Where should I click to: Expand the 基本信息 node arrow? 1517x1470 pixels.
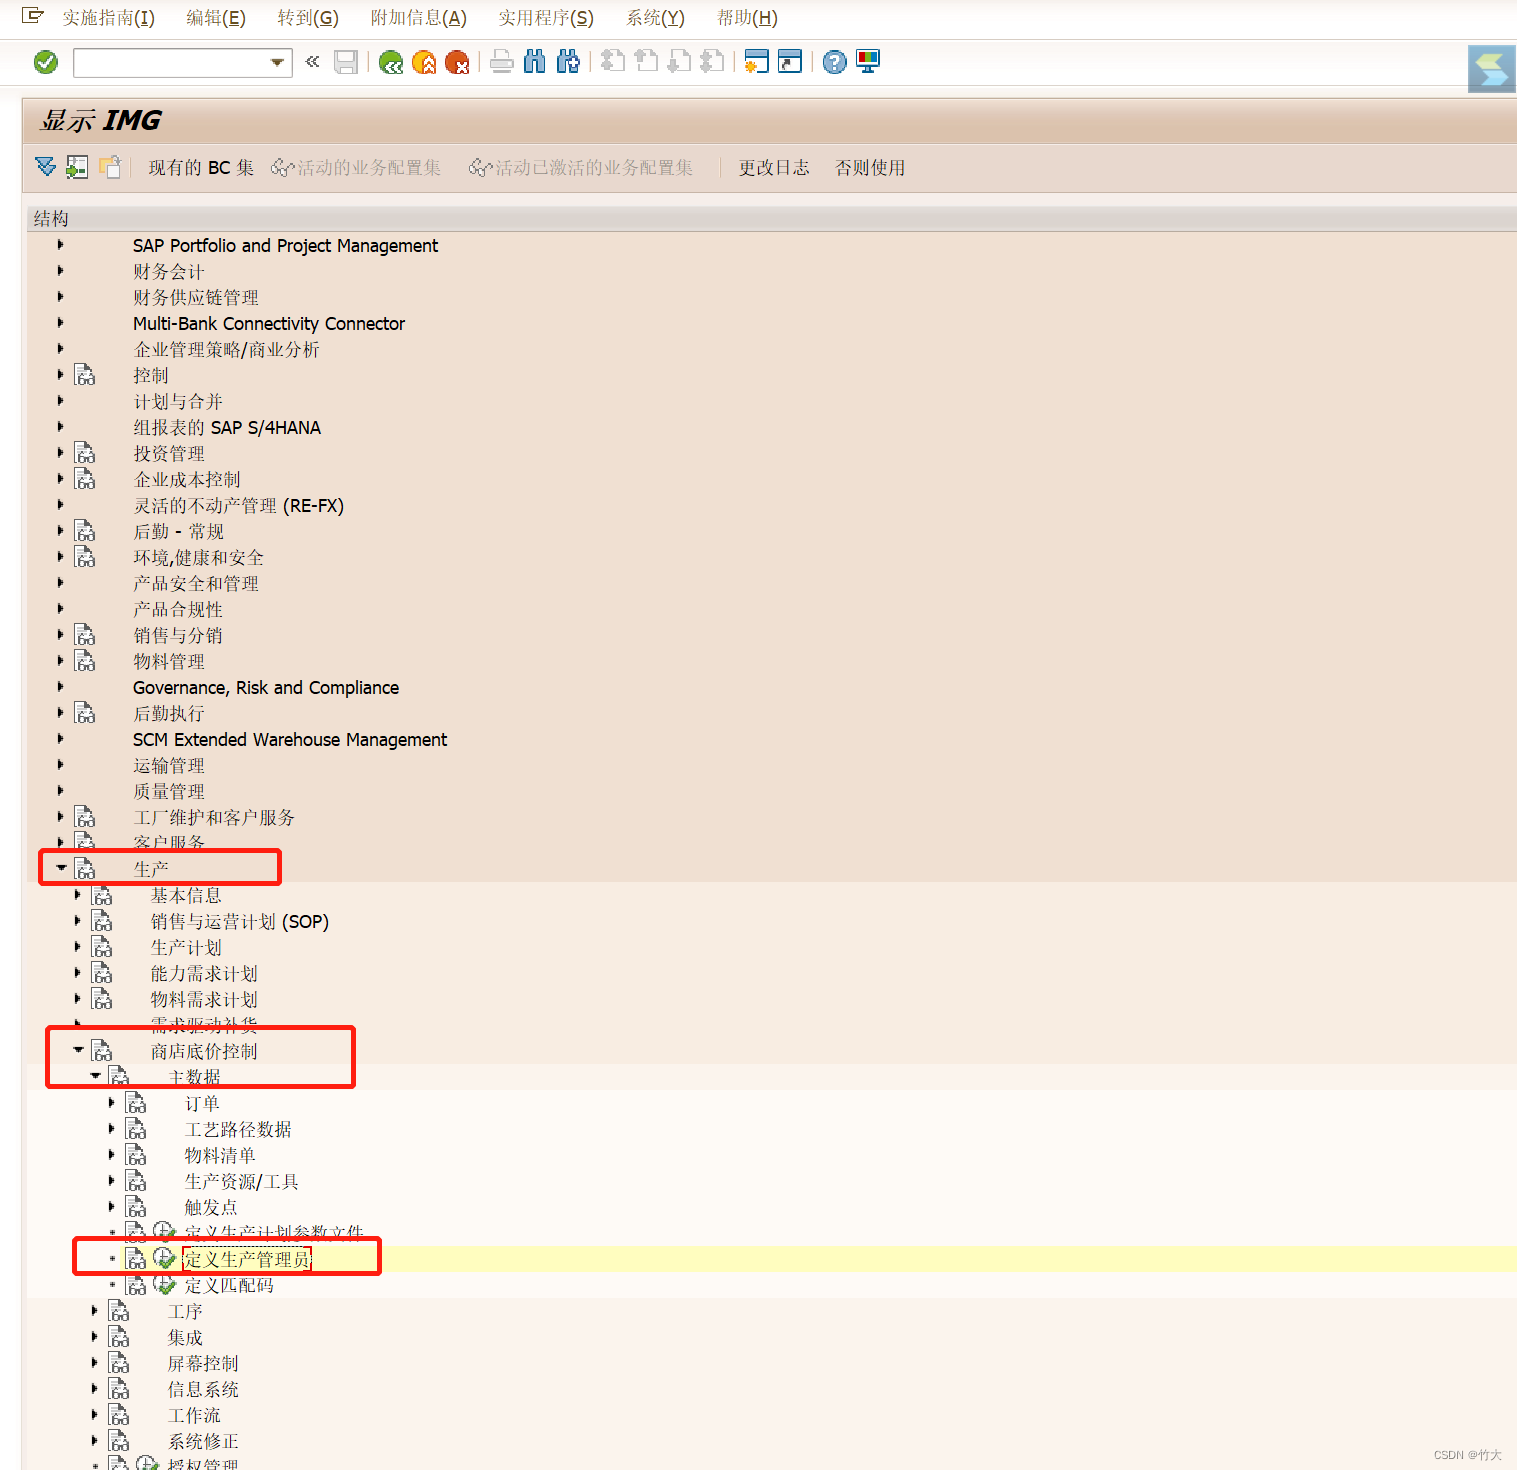(77, 894)
